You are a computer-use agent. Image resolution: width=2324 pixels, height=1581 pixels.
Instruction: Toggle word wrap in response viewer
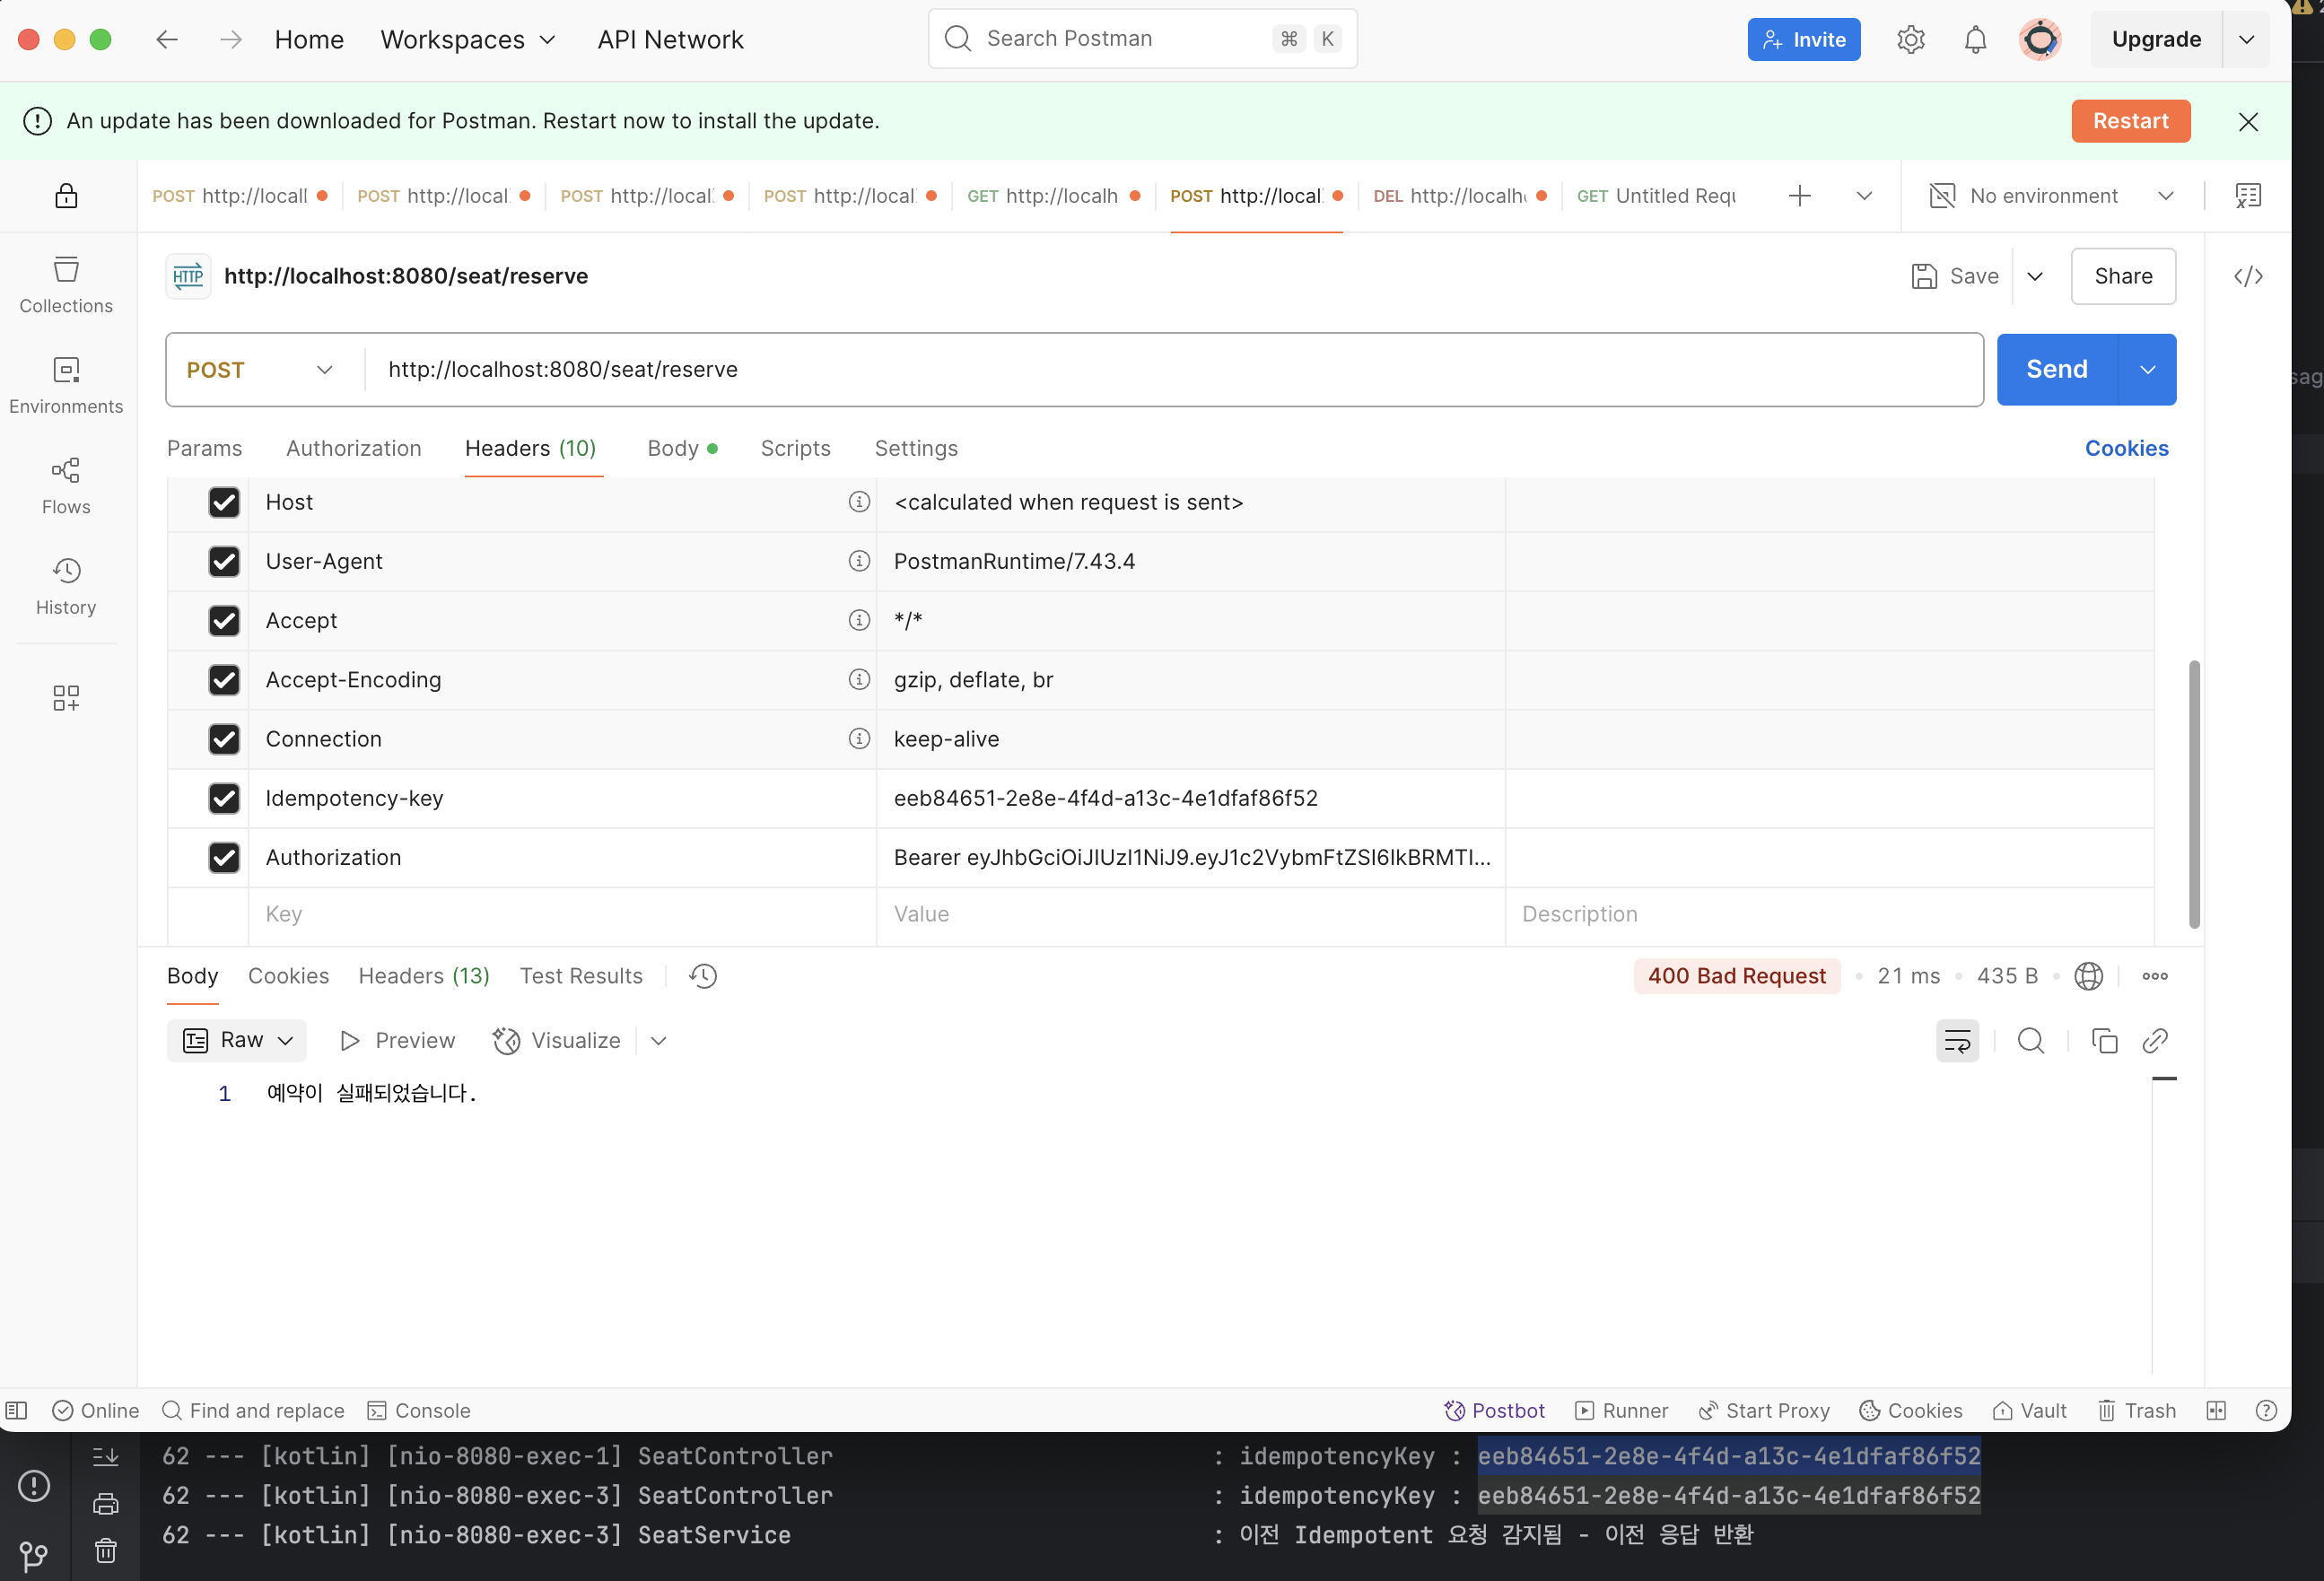click(x=1957, y=1041)
